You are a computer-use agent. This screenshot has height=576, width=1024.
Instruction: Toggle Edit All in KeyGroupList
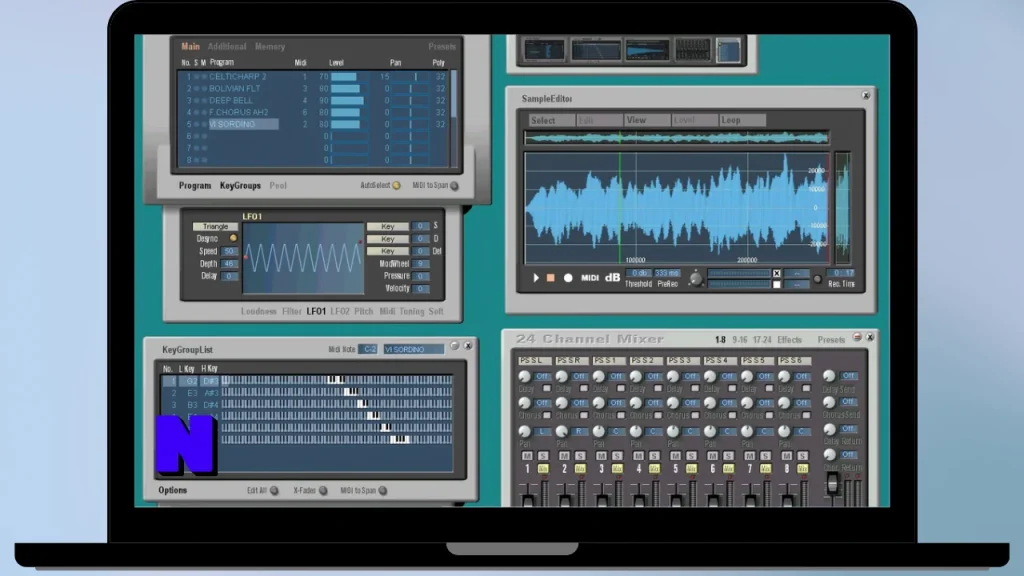[x=274, y=490]
